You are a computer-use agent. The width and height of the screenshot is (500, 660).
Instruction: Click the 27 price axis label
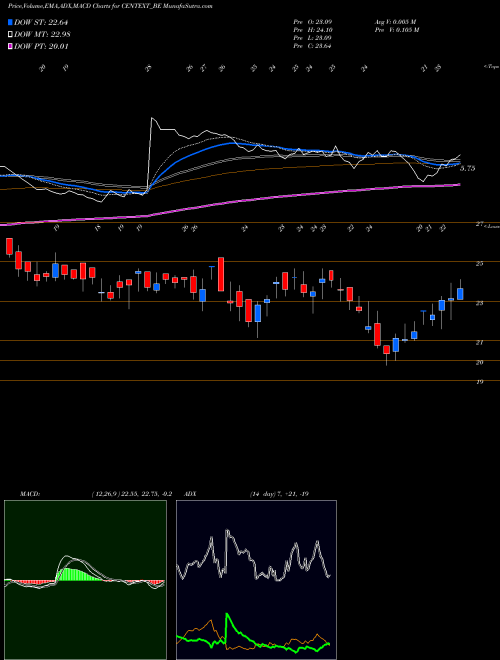(479, 224)
